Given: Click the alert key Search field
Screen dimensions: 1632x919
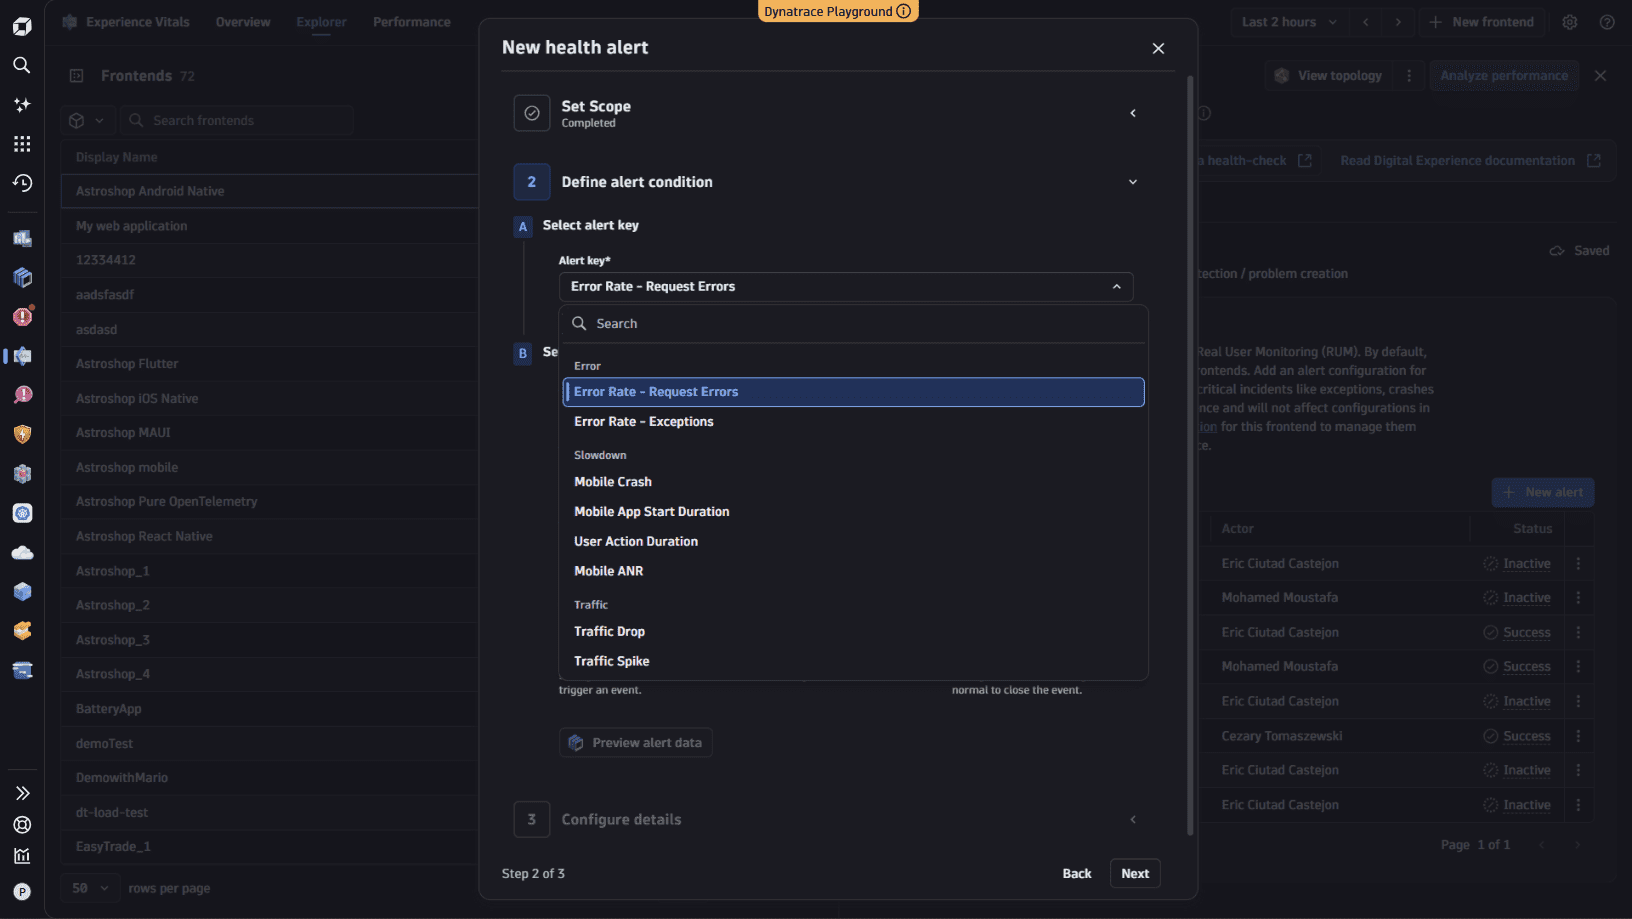Looking at the screenshot, I should (853, 324).
